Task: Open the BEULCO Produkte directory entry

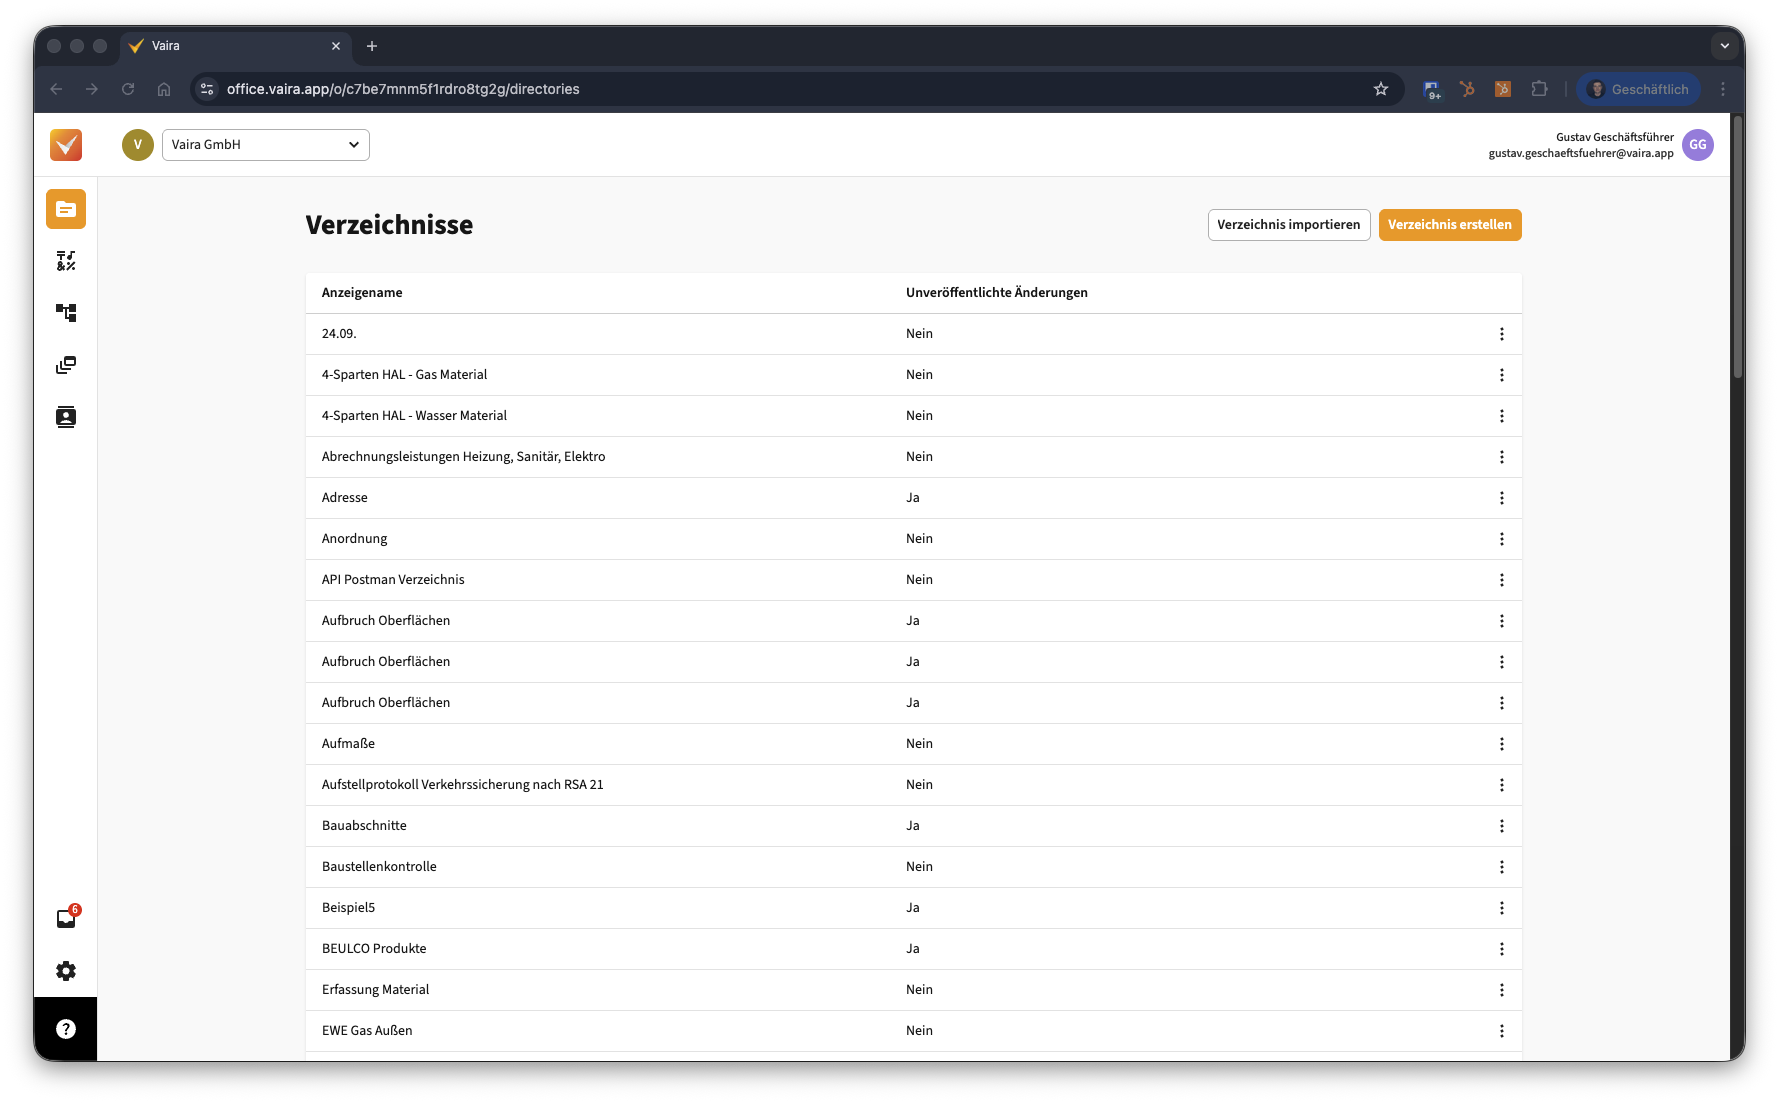Action: coord(374,949)
